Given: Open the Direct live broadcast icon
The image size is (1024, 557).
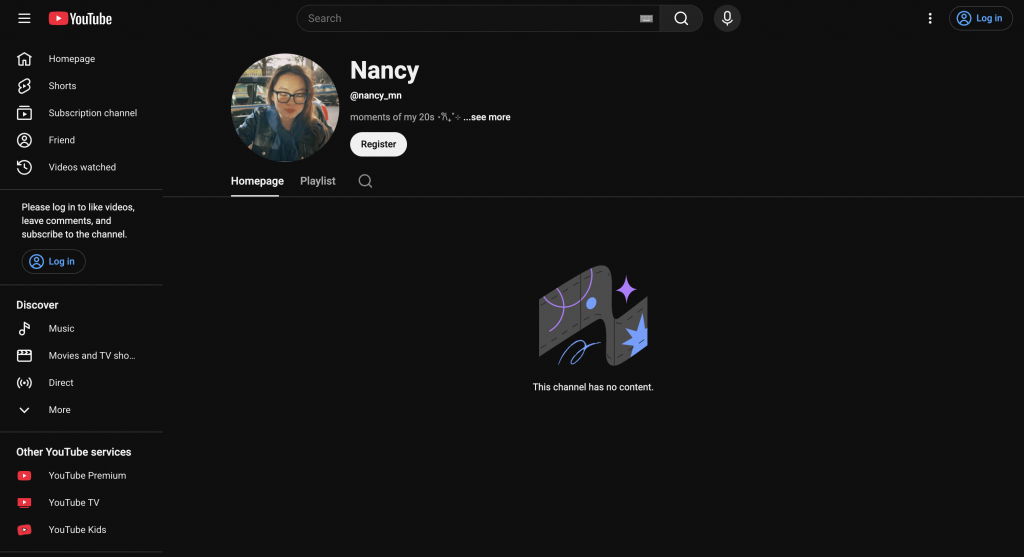Looking at the screenshot, I should 24,383.
